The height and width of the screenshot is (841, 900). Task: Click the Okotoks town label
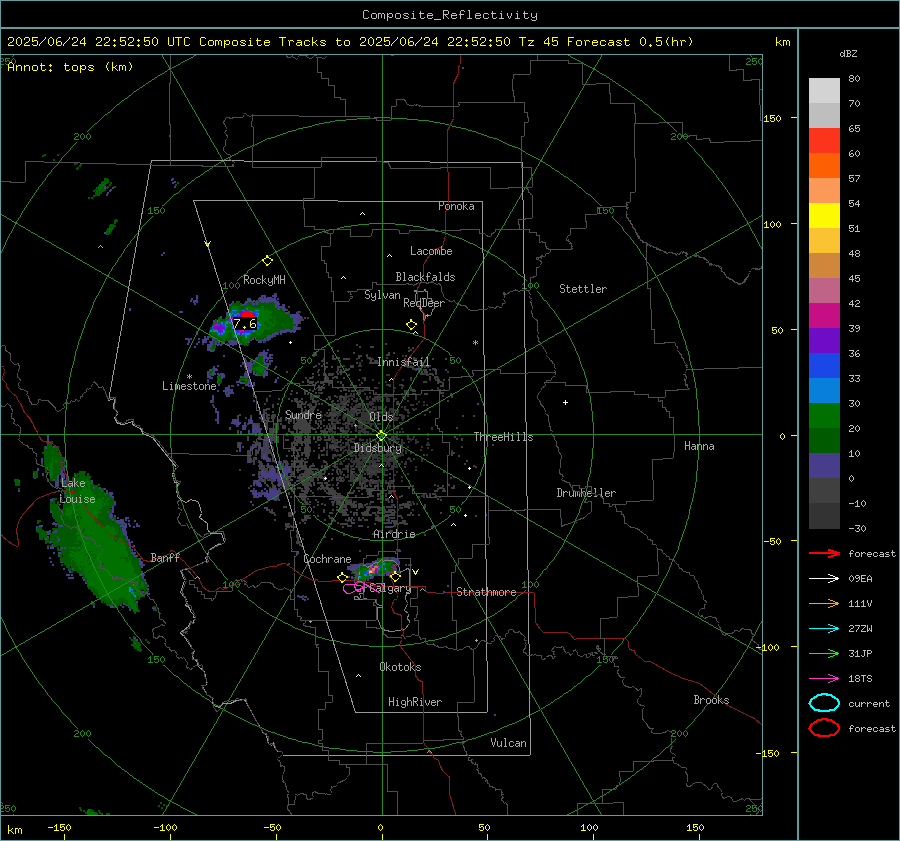pos(400,667)
